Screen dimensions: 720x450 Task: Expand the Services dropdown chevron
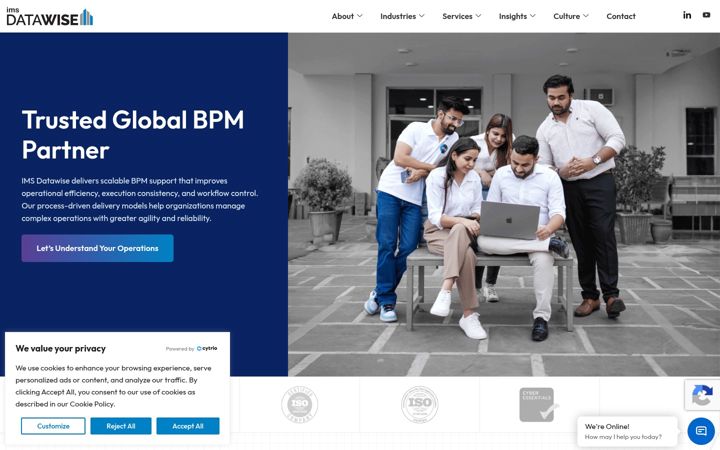(478, 16)
